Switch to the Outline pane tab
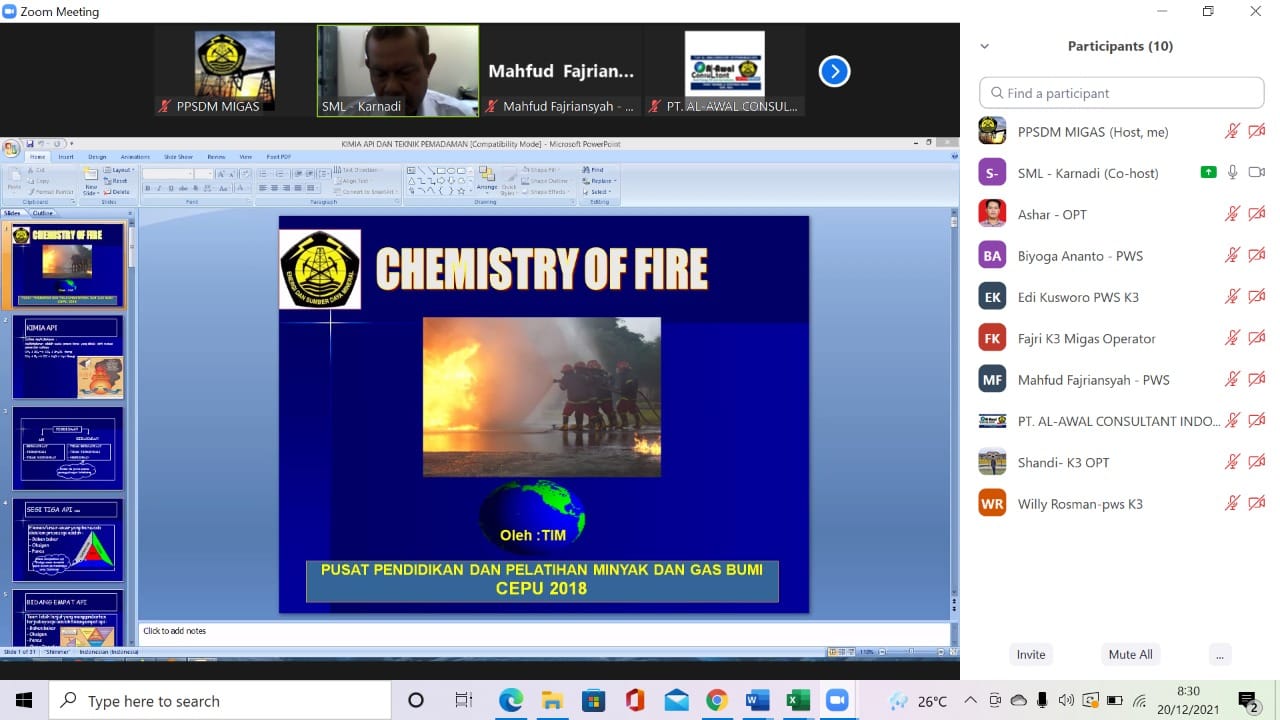The height and width of the screenshot is (720, 1280). click(x=42, y=213)
